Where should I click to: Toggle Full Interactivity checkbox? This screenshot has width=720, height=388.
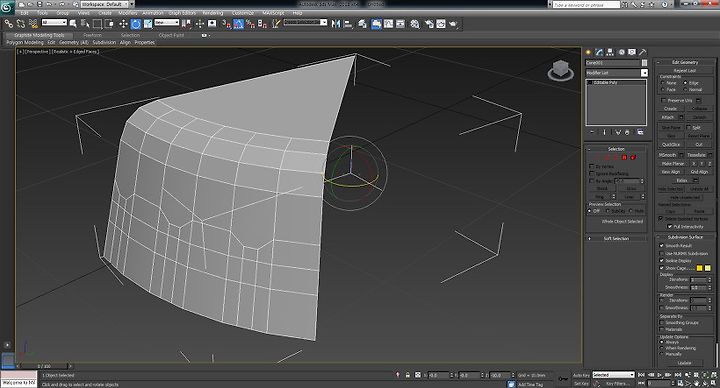coord(670,226)
